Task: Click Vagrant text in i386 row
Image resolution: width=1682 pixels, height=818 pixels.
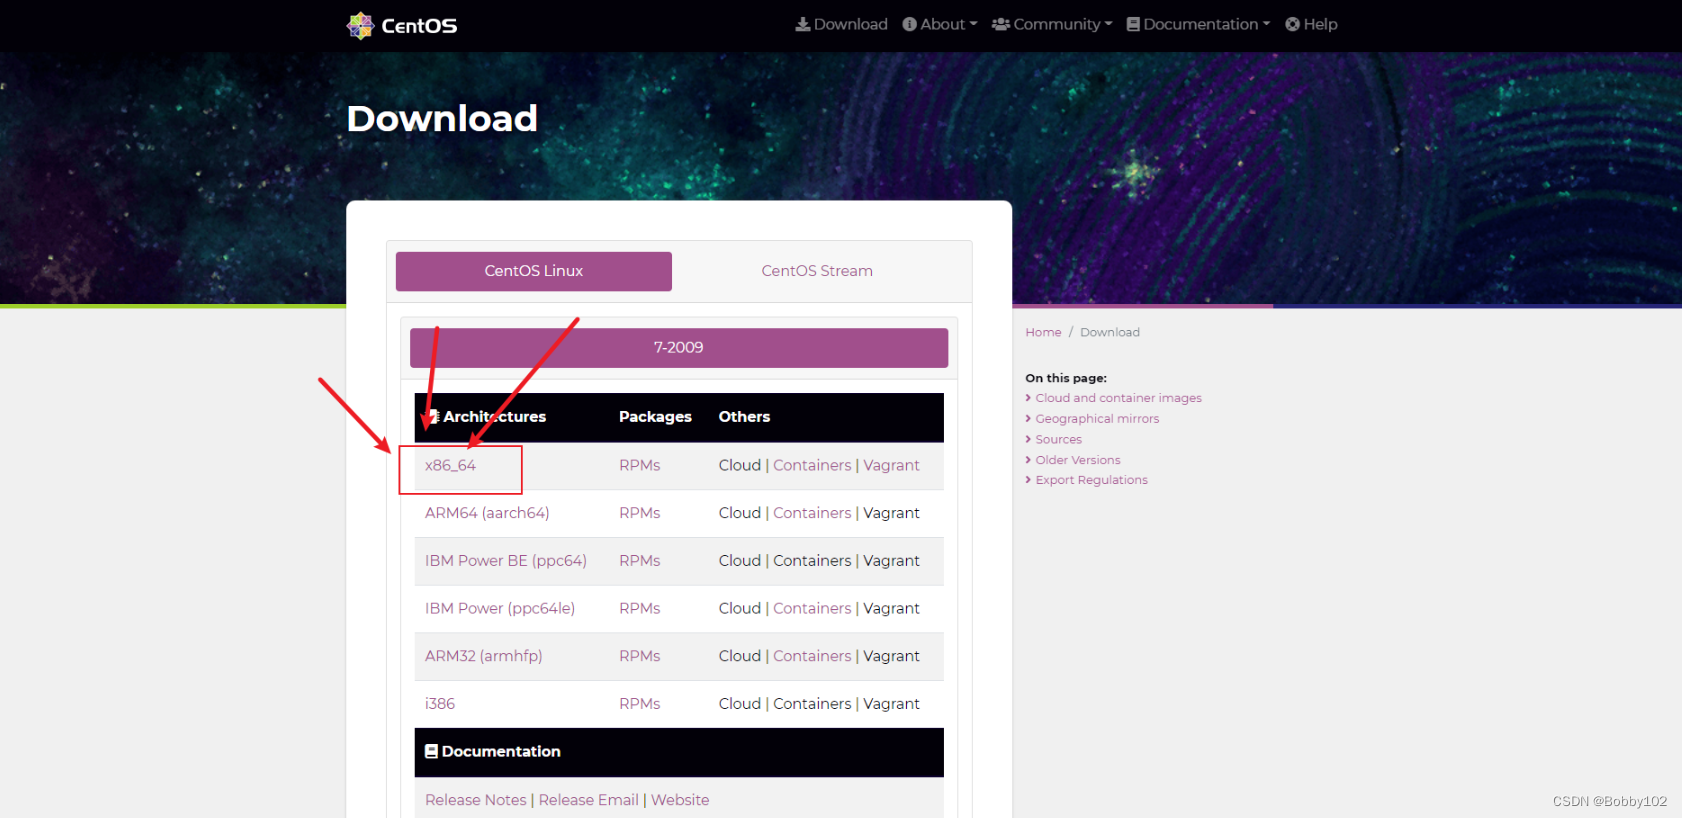Action: tap(891, 704)
